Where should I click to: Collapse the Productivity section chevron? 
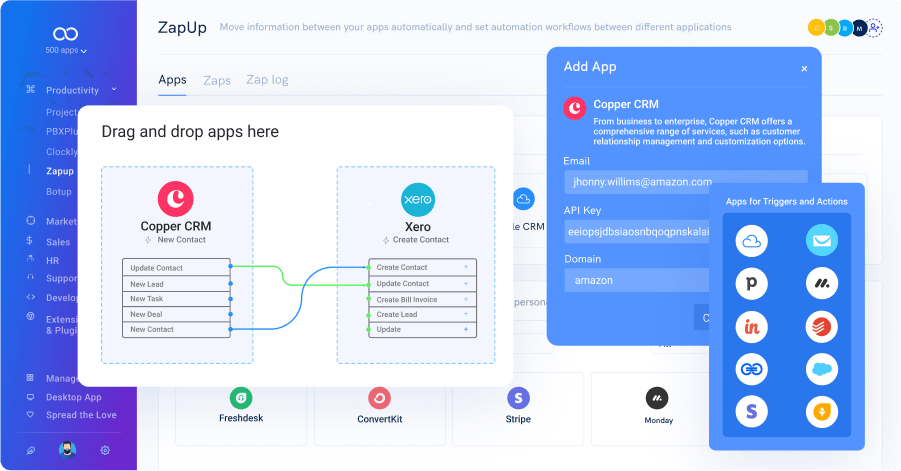click(114, 89)
